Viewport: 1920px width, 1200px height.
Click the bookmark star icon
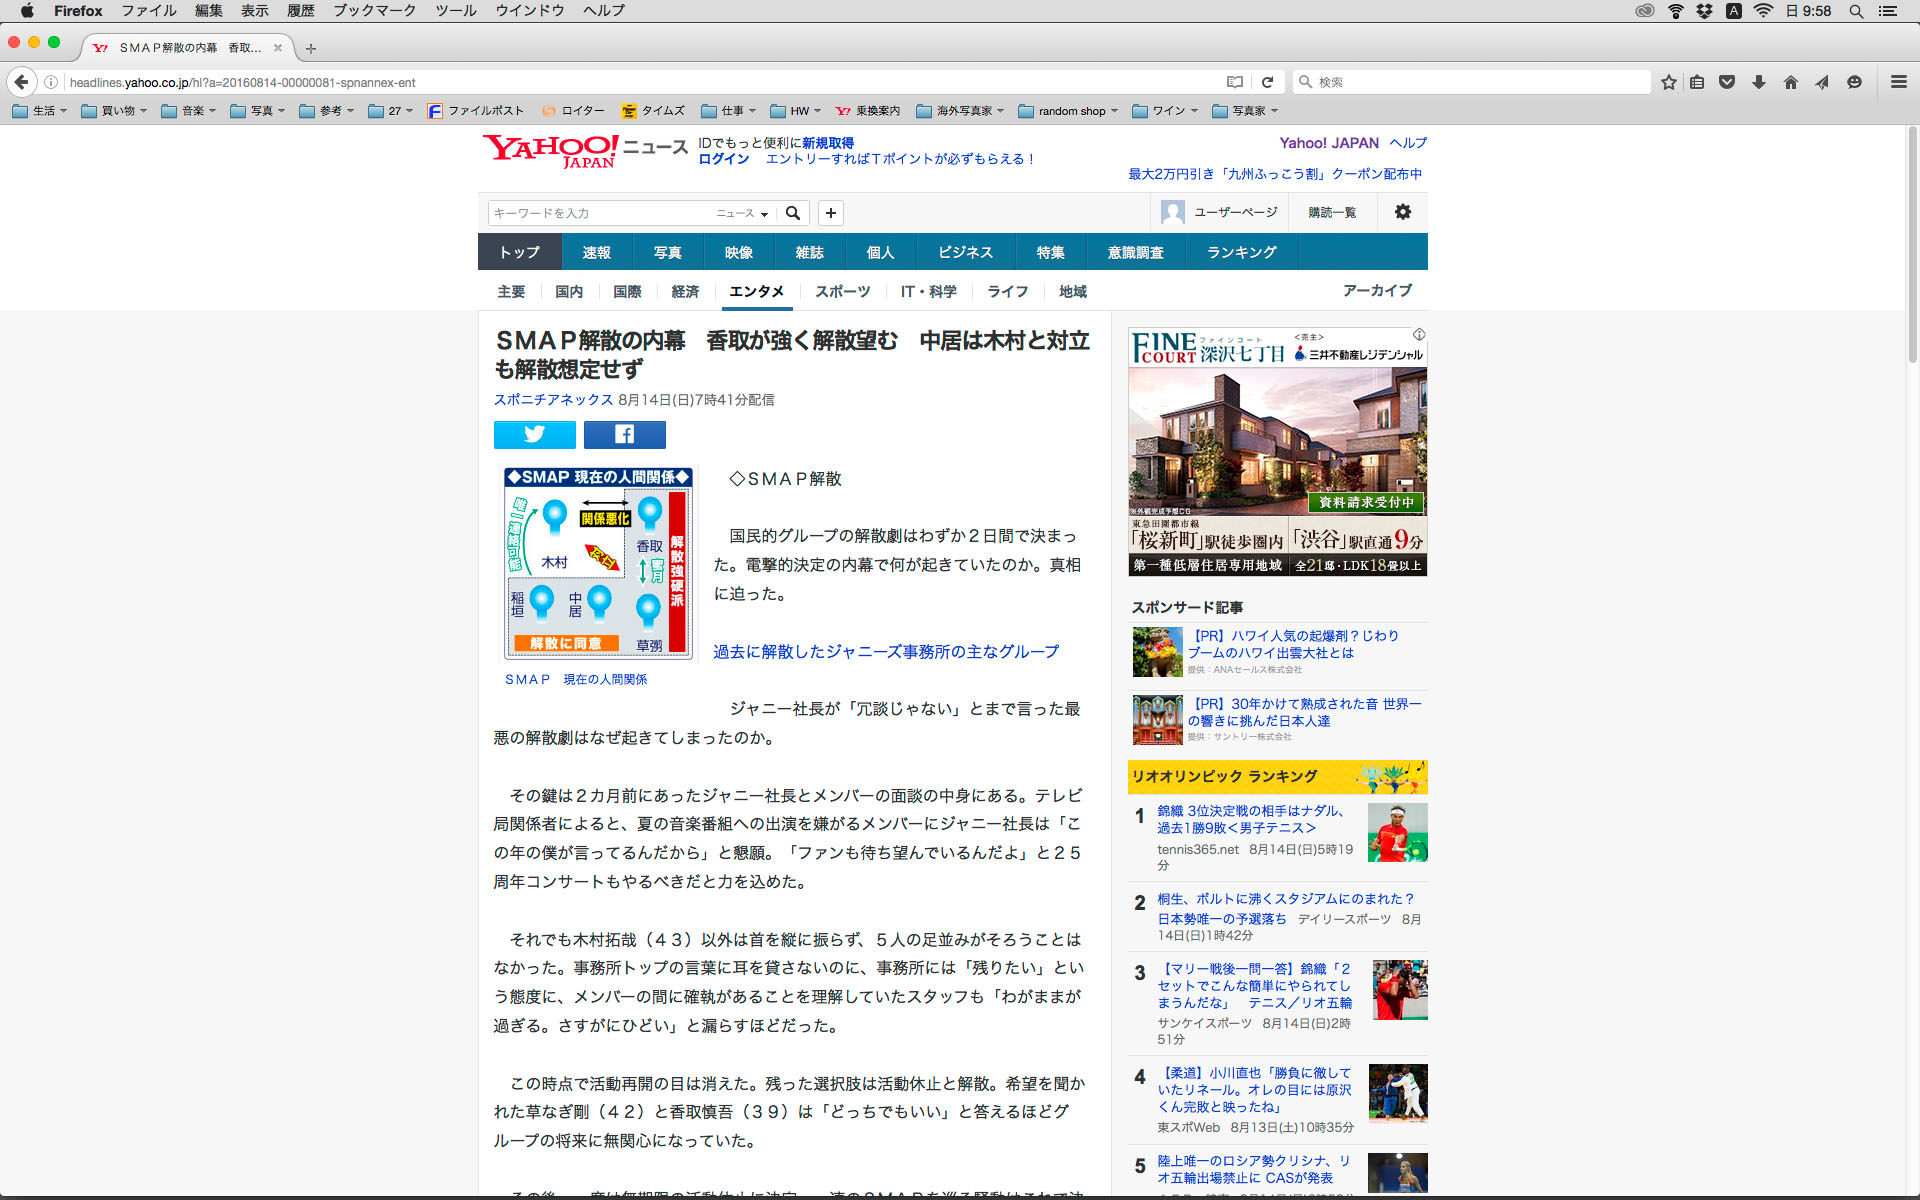pyautogui.click(x=1668, y=82)
